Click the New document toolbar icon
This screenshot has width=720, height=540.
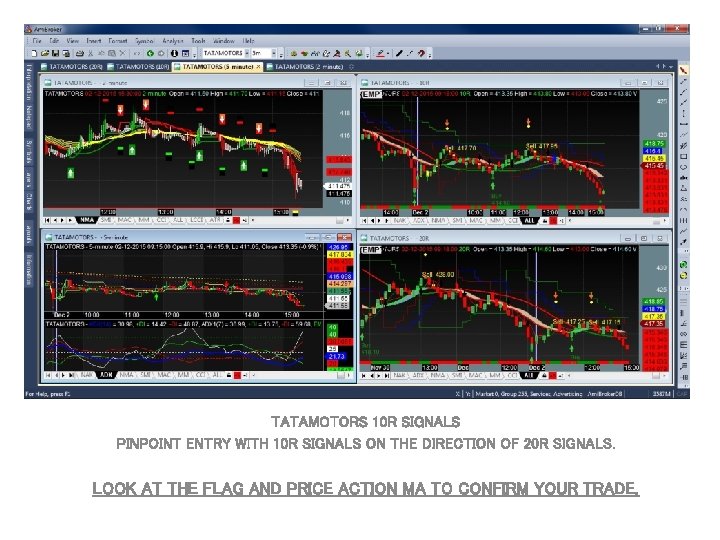pyautogui.click(x=34, y=53)
